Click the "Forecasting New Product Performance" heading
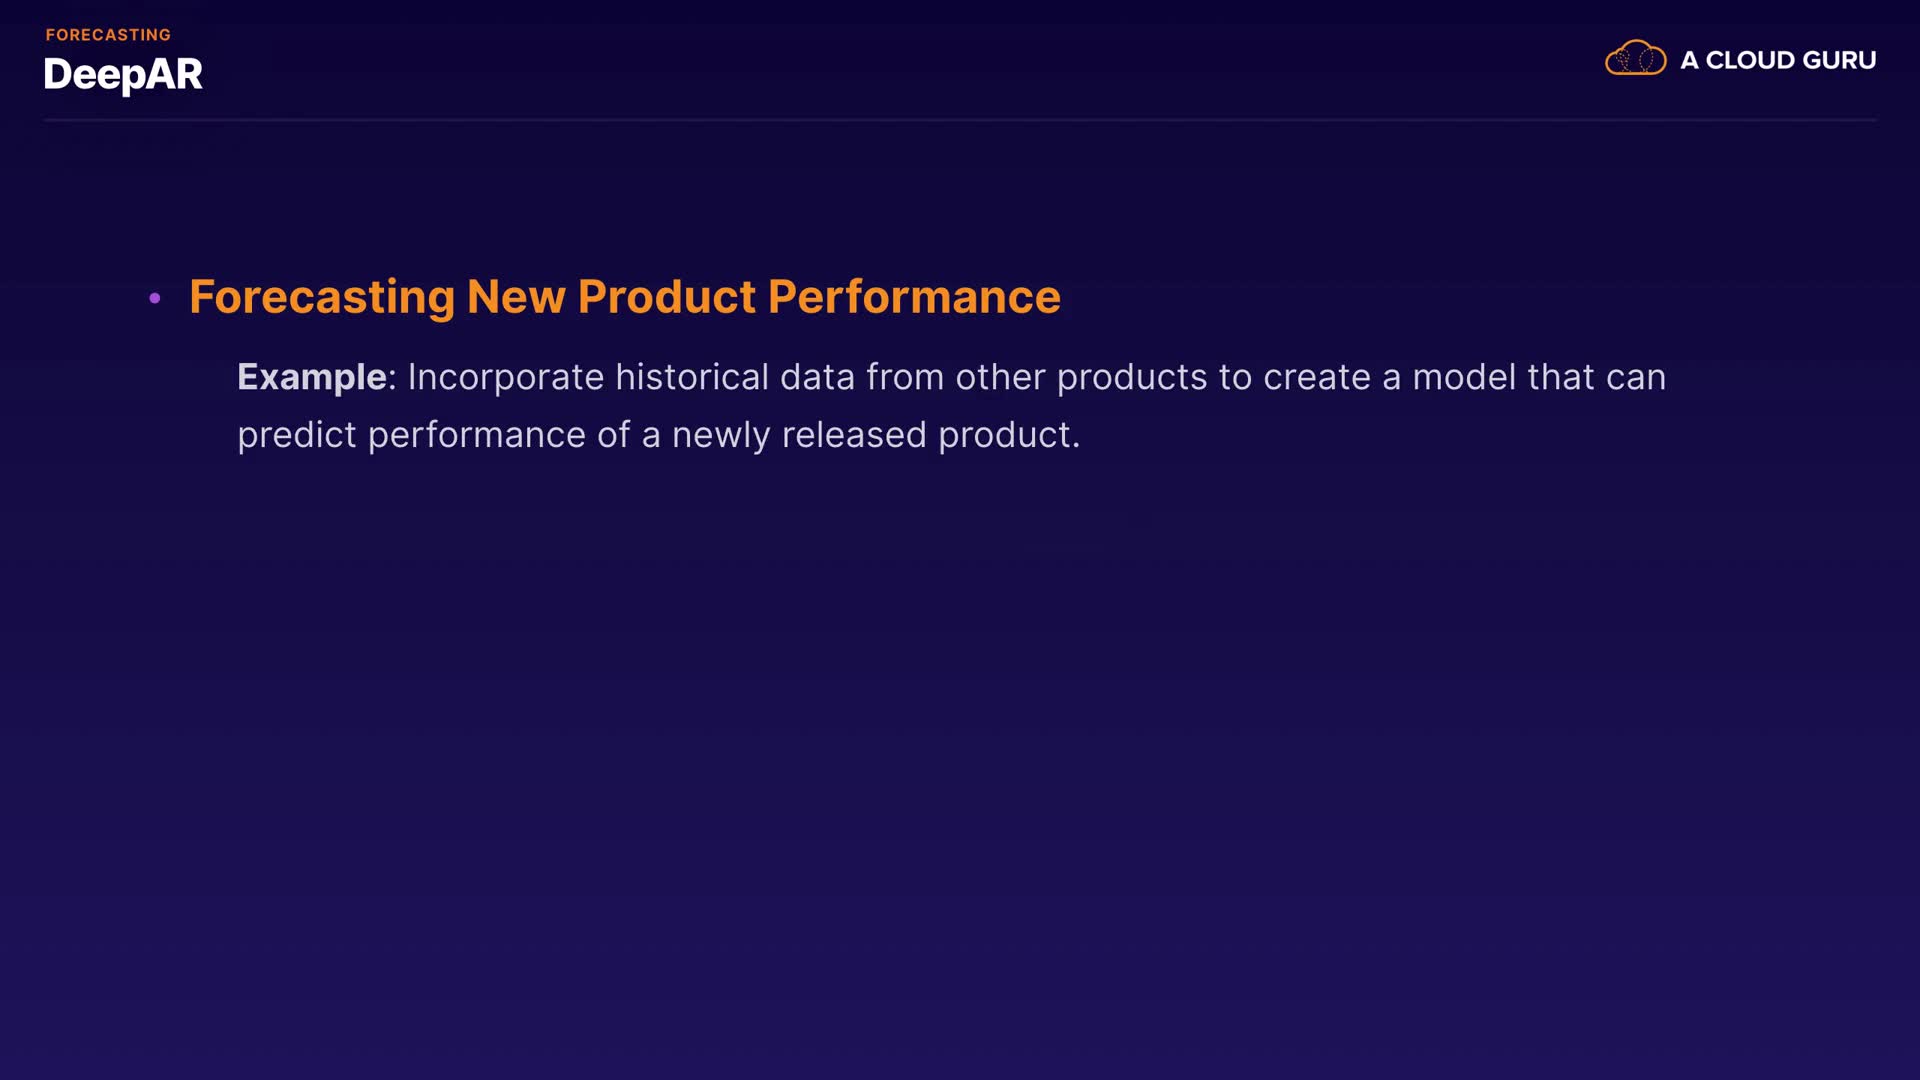The height and width of the screenshot is (1080, 1920). 624,297
